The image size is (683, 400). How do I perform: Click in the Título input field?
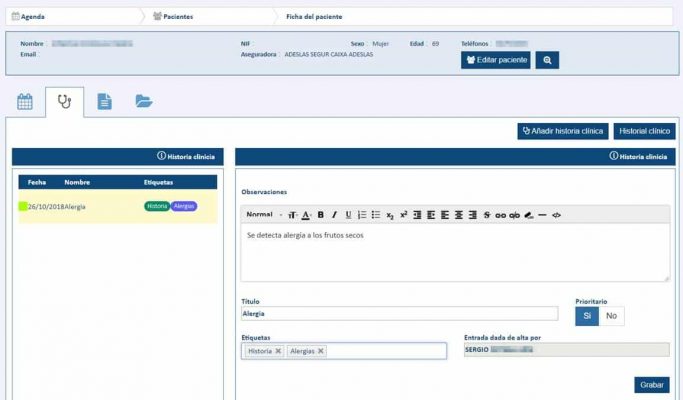398,314
